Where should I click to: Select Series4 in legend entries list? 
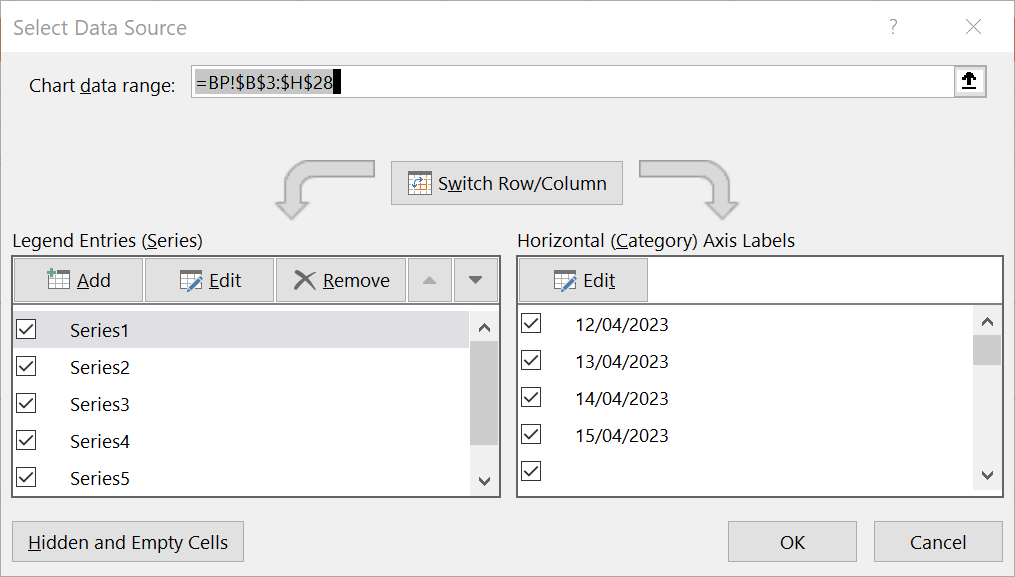(241, 441)
